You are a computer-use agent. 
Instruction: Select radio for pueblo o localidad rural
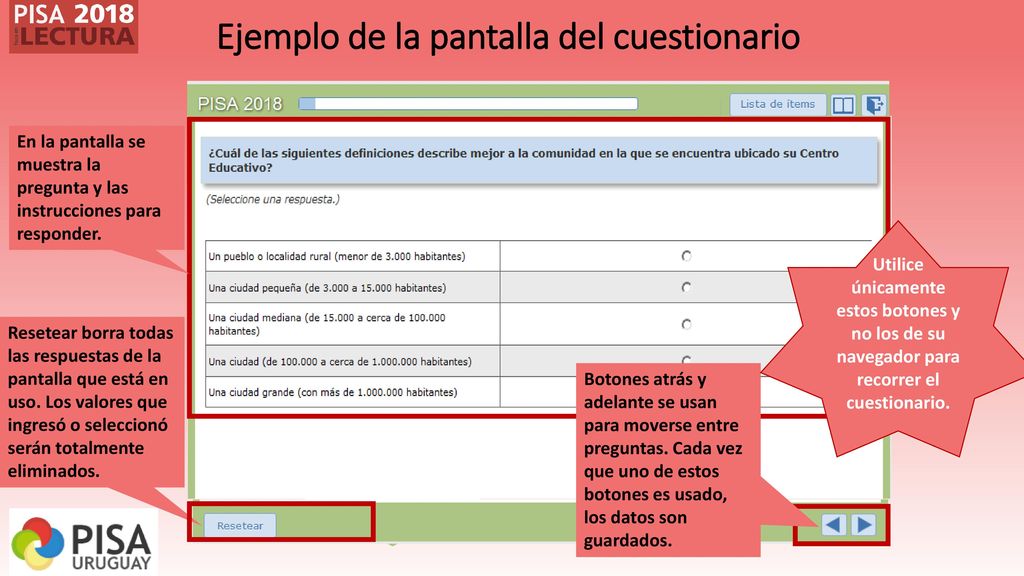coord(686,256)
